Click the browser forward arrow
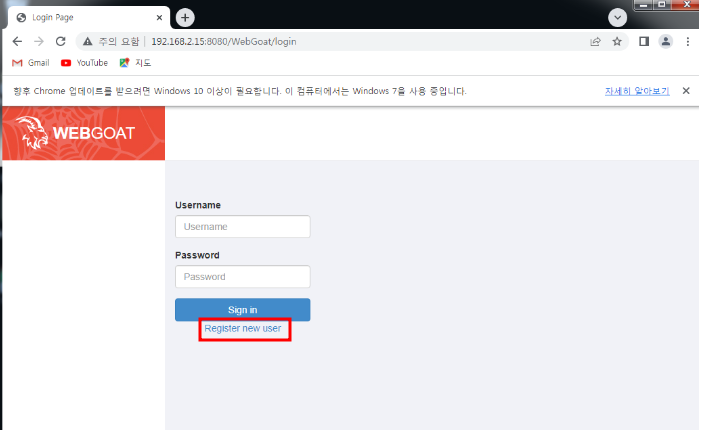This screenshot has width=701, height=430. pos(39,42)
